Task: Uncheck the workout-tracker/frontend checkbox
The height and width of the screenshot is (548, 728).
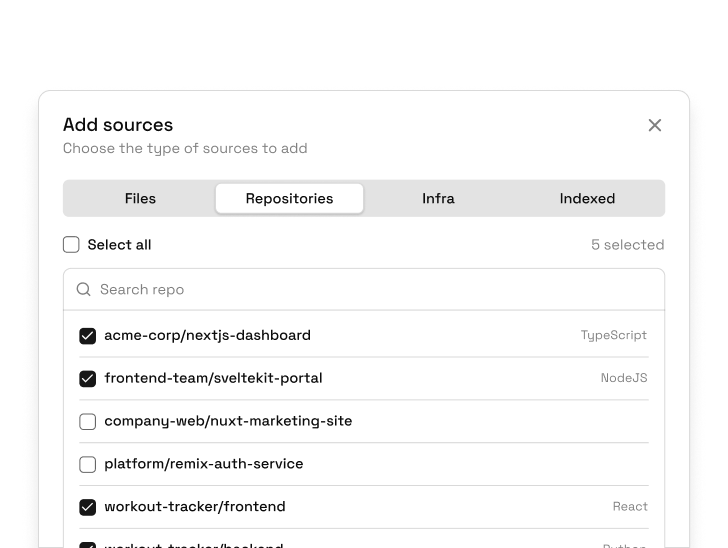Action: (88, 507)
